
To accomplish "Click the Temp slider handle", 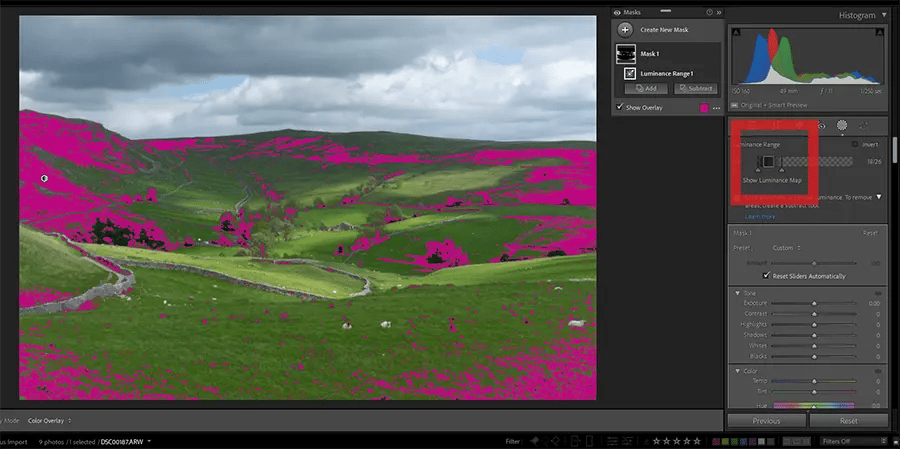I will click(x=814, y=381).
